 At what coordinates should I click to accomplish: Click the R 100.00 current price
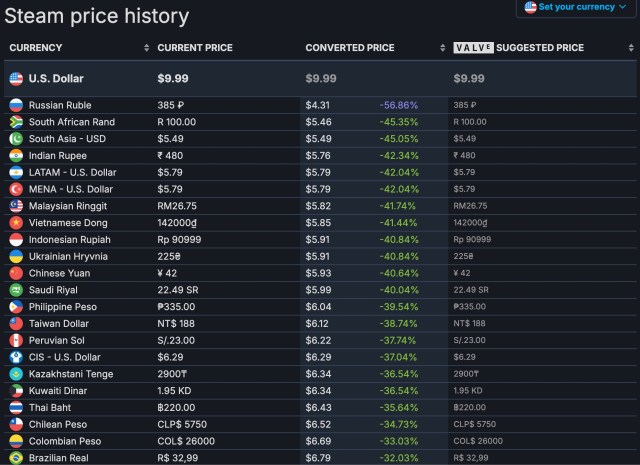[176, 122]
